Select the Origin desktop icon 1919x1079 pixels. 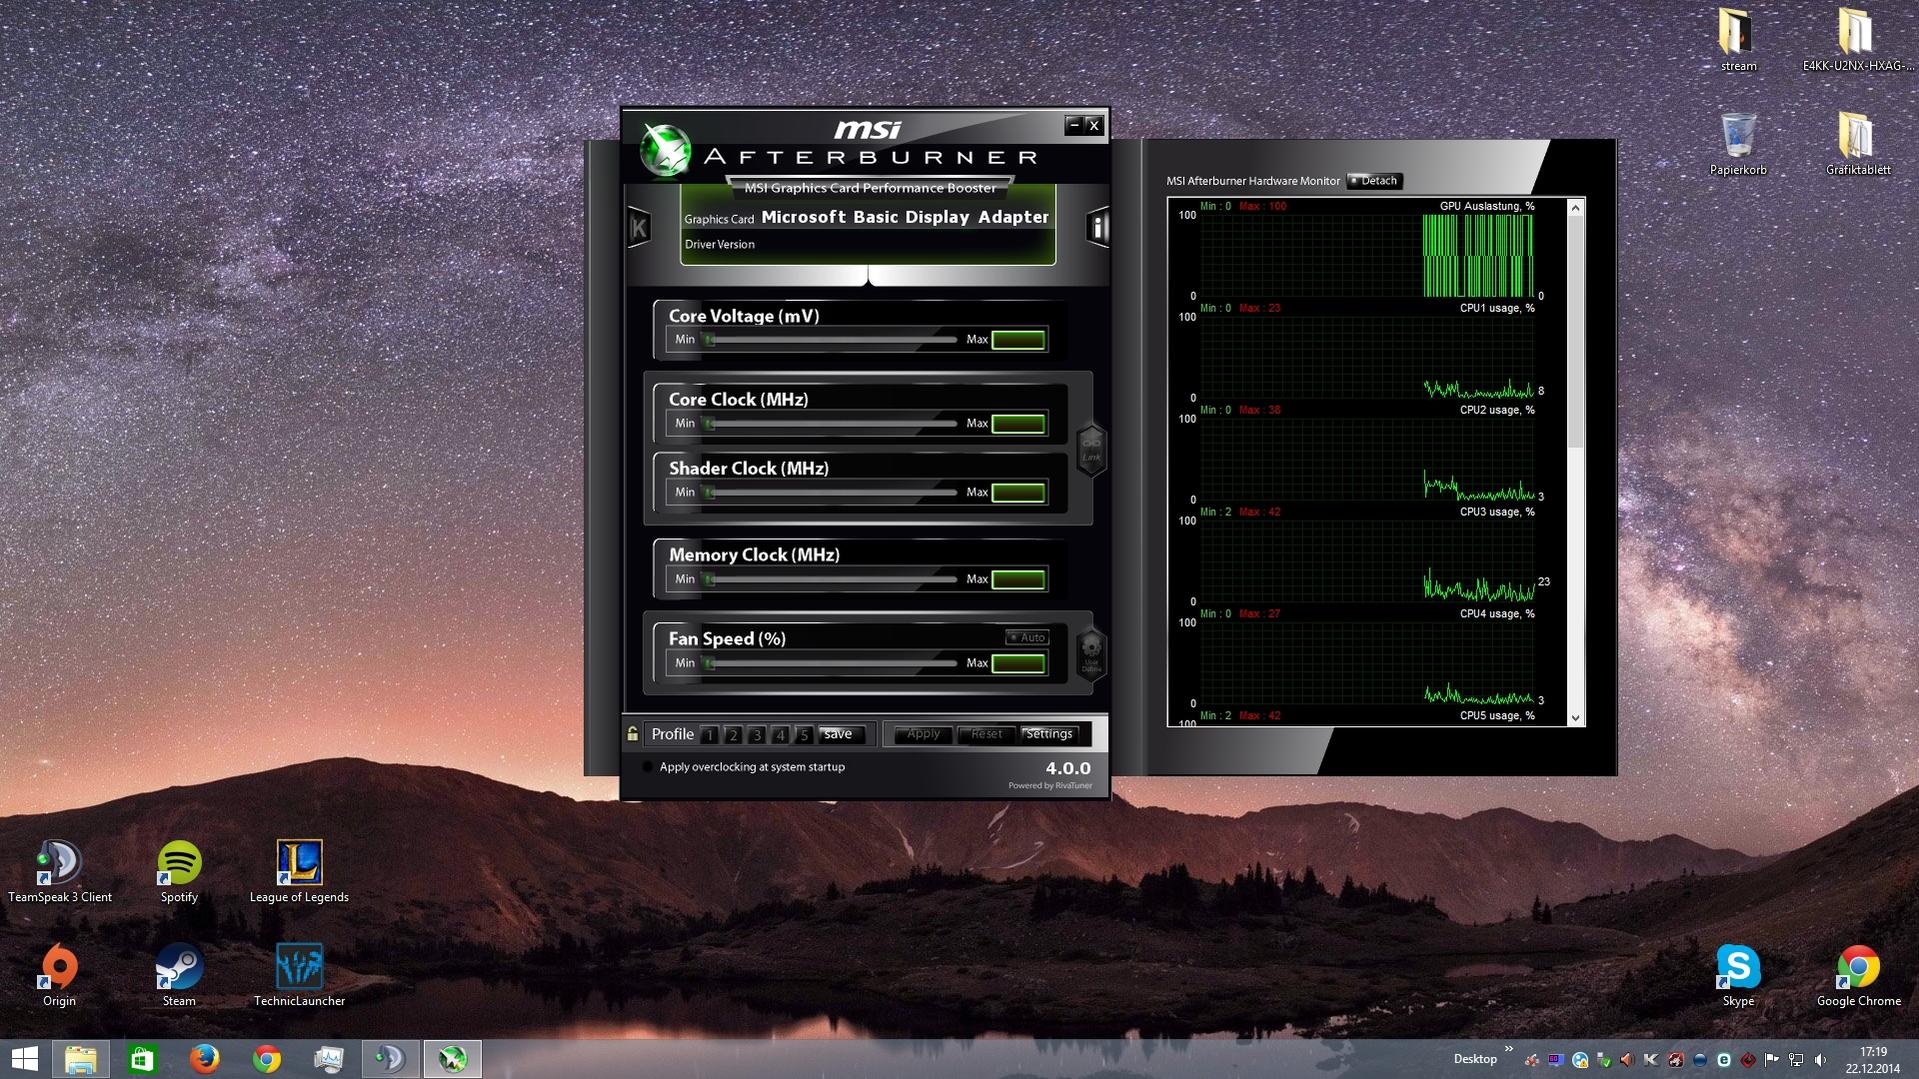coord(59,975)
